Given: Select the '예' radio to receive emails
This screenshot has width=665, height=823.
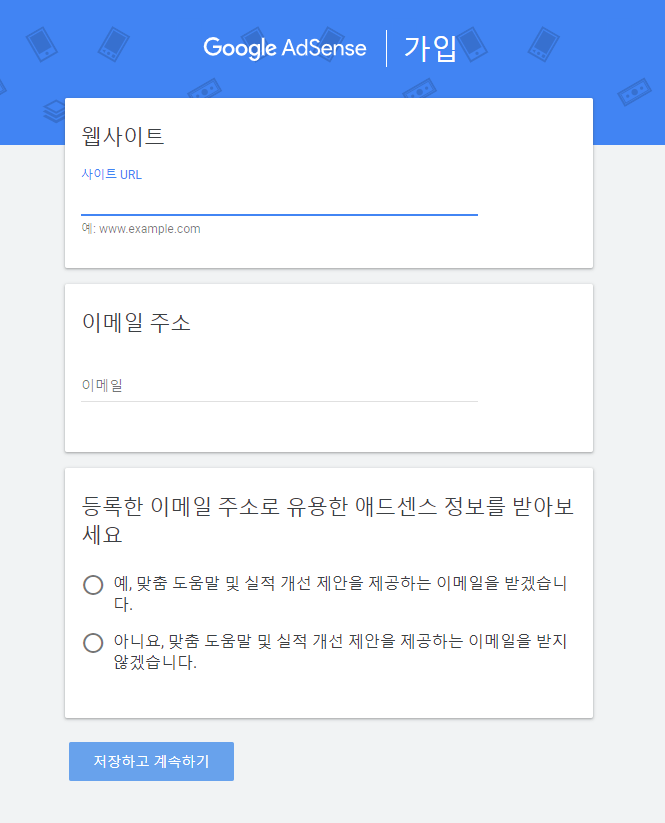Looking at the screenshot, I should tap(93, 585).
